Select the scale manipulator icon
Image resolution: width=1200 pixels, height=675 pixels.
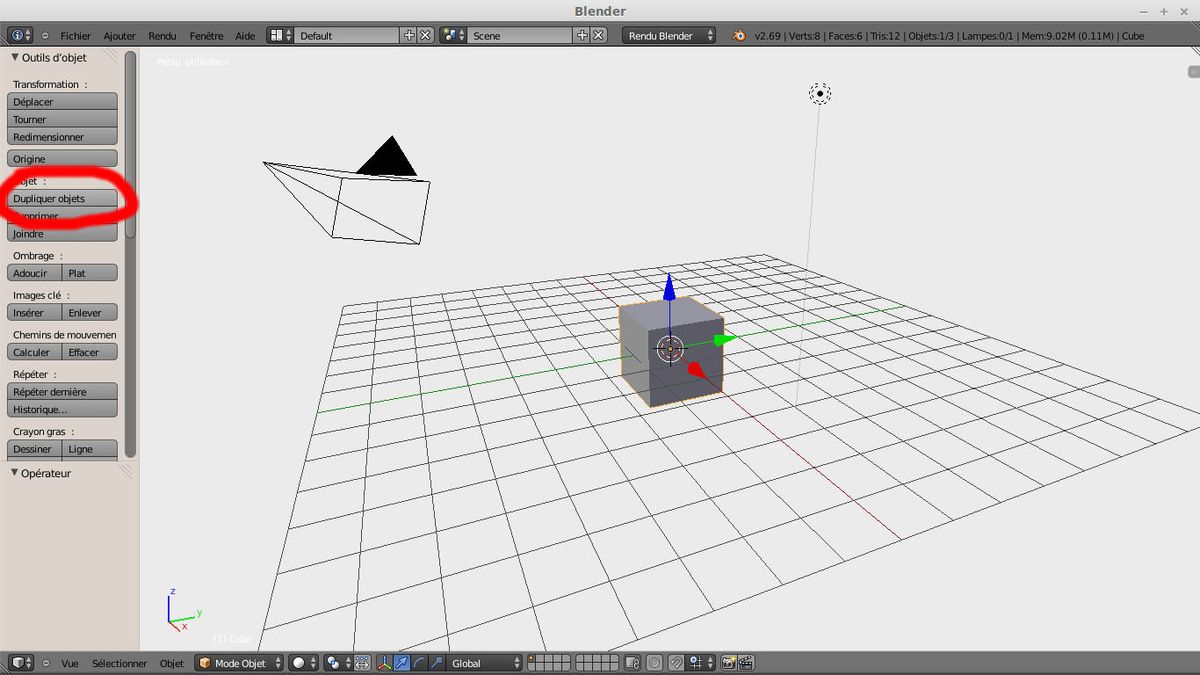[x=435, y=663]
